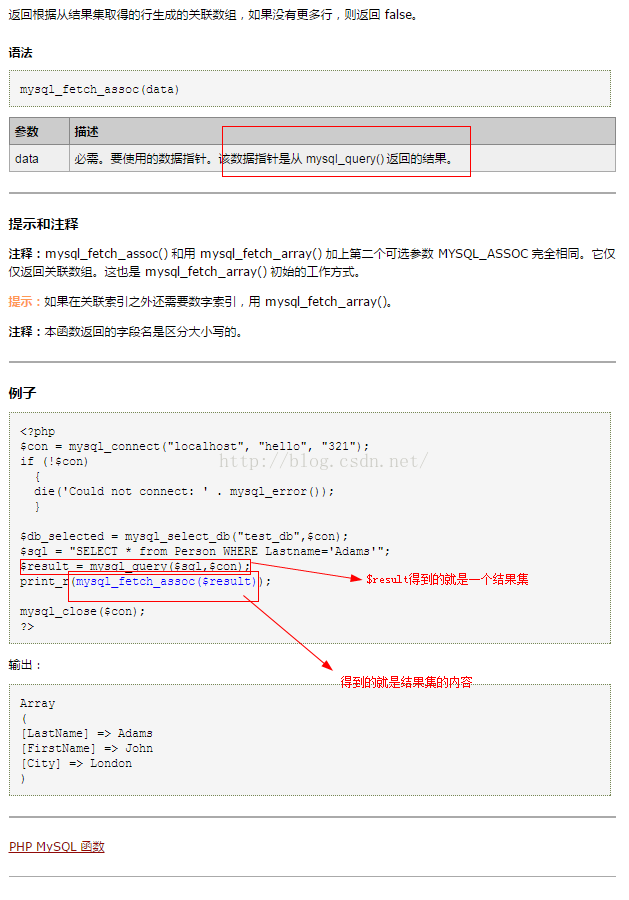Click the 输出 label

click(x=25, y=665)
